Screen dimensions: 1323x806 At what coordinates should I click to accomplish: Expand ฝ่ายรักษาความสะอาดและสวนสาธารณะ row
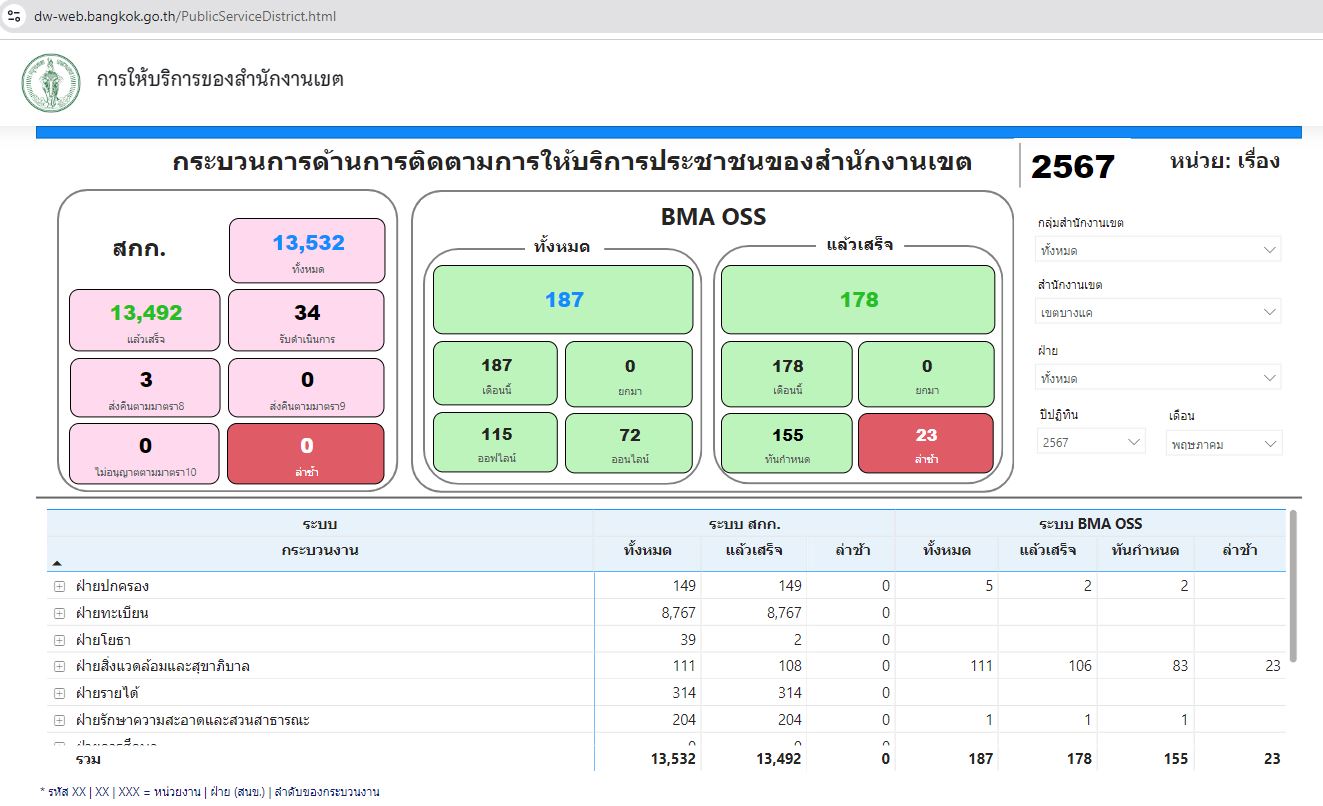(60, 720)
